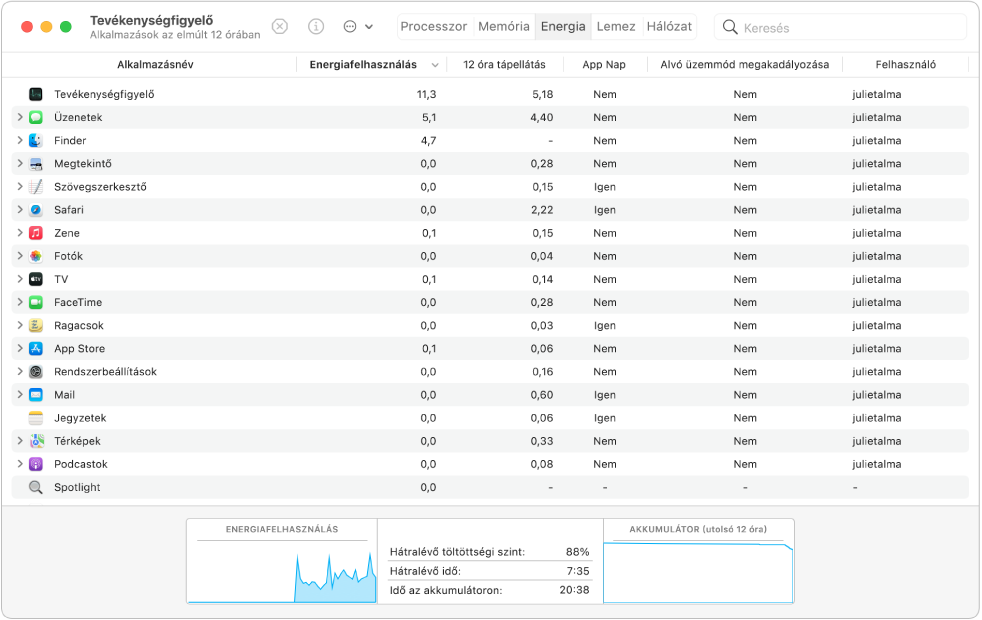This screenshot has width=982, height=620.
Task: Click the Térképek app icon
Action: click(36, 441)
